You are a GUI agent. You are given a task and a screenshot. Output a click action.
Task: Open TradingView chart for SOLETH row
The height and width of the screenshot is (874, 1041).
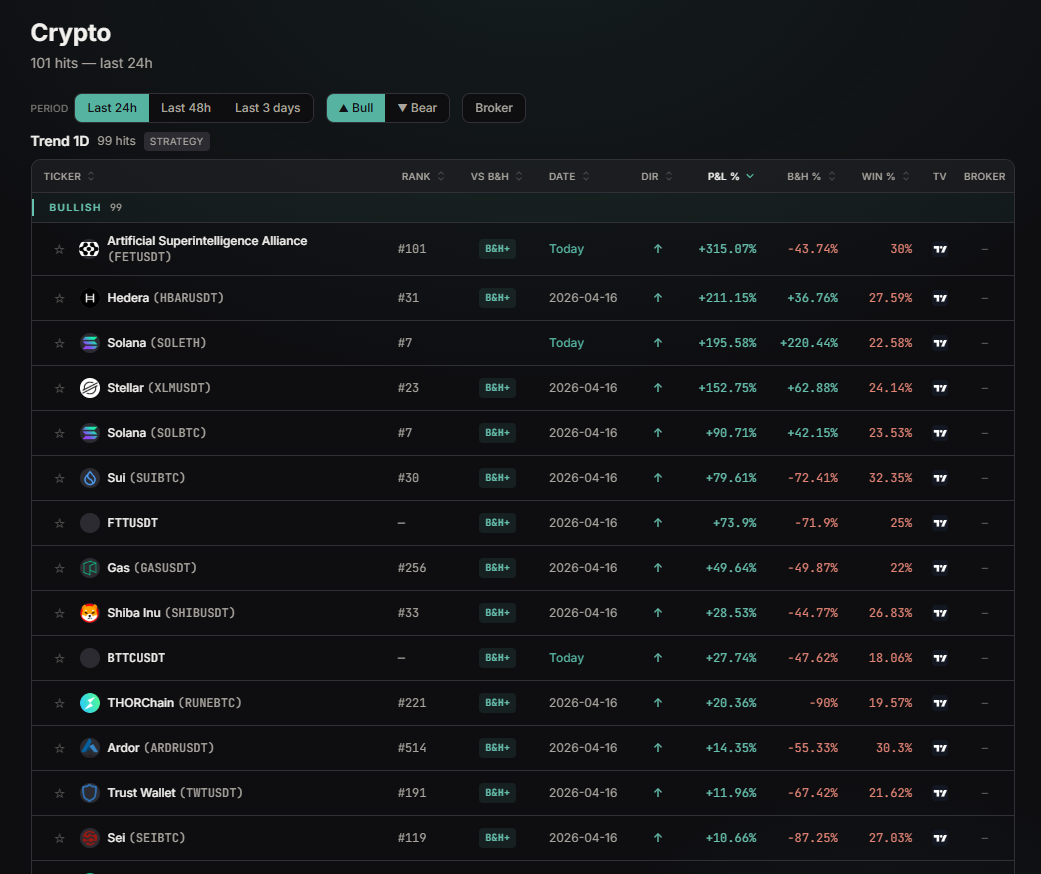[939, 343]
